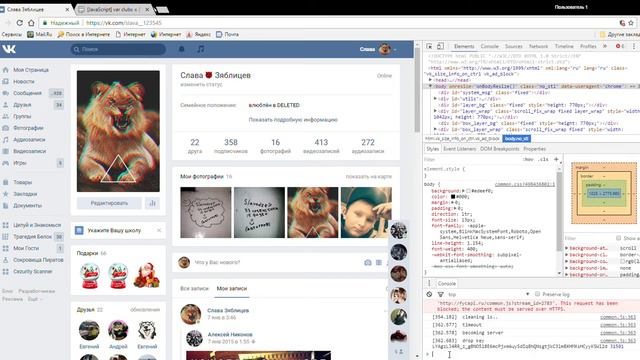Open Новости in left sidebar
The image size is (640, 360).
pyautogui.click(x=24, y=81)
